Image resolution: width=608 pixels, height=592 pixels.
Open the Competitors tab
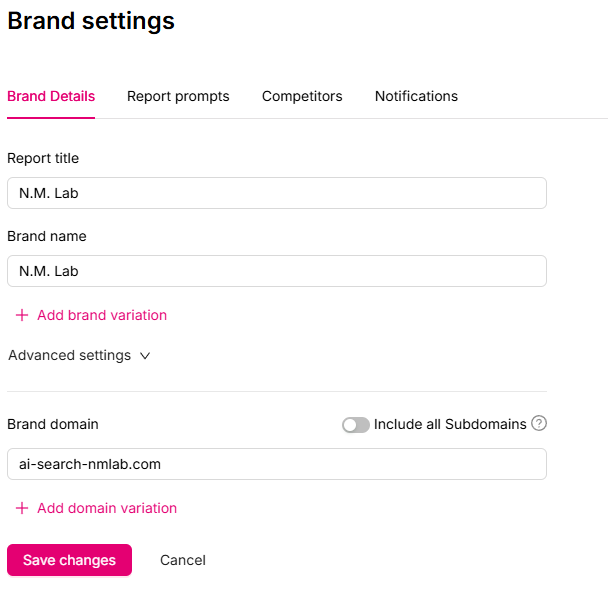(302, 96)
